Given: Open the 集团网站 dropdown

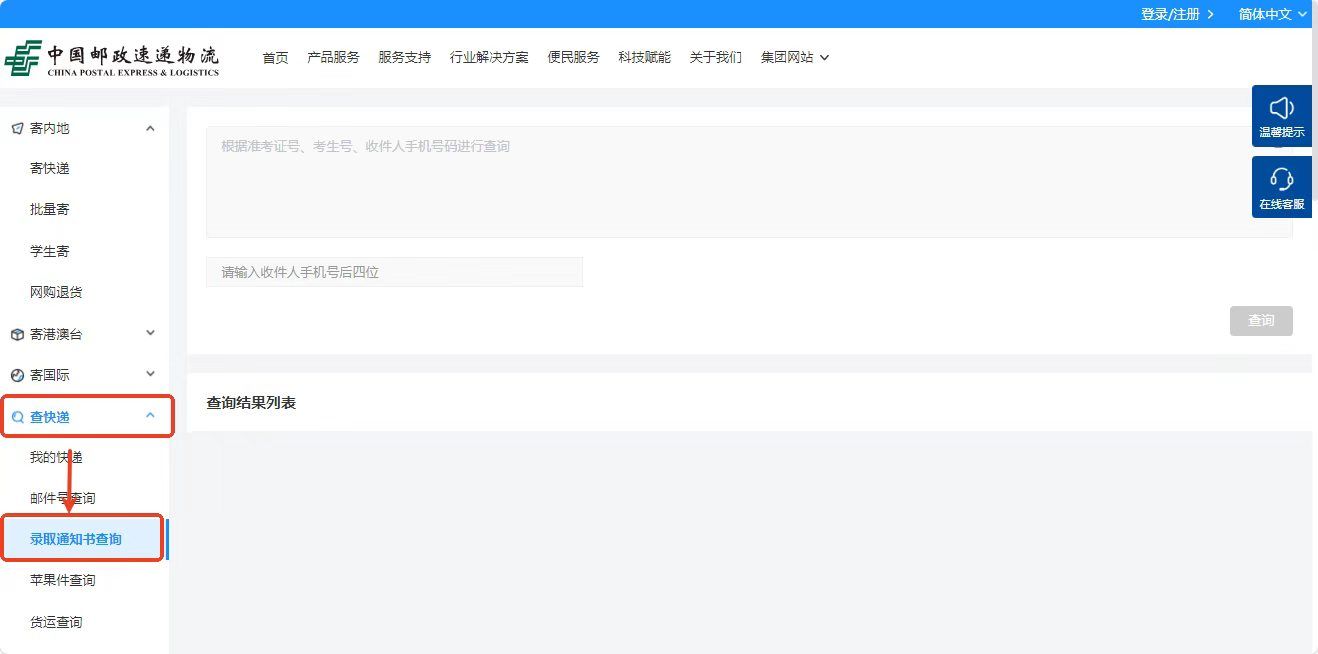Looking at the screenshot, I should (x=795, y=58).
